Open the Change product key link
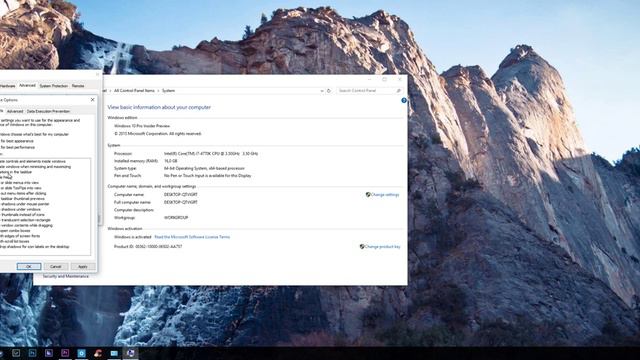Image resolution: width=640 pixels, height=360 pixels. [382, 247]
